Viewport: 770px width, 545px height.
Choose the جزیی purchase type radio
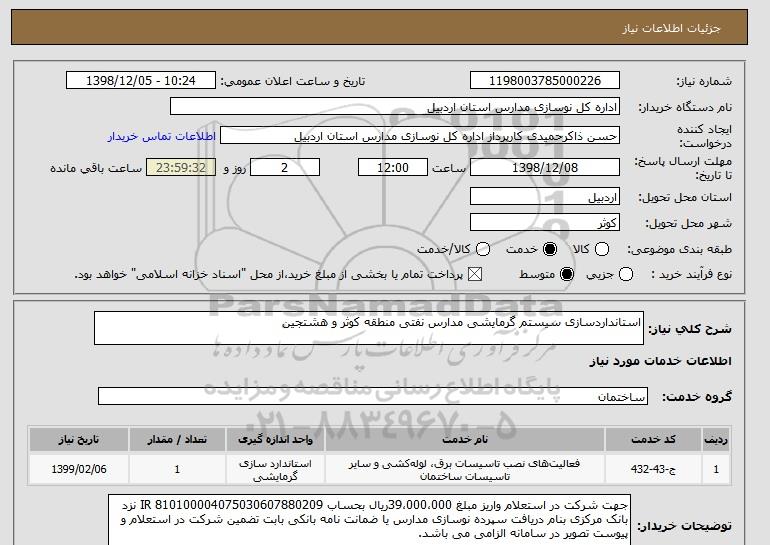pos(626,274)
